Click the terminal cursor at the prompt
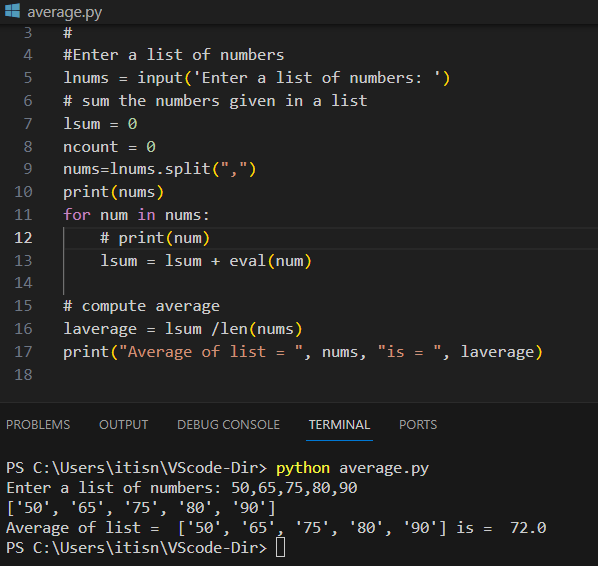This screenshot has width=598, height=566. (280, 547)
